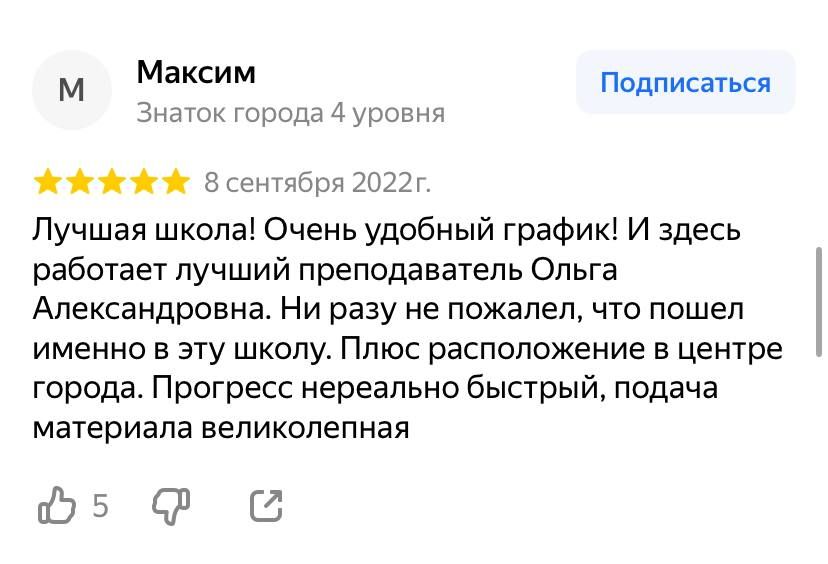Click the words материала великолепная on the last line

coord(221,428)
